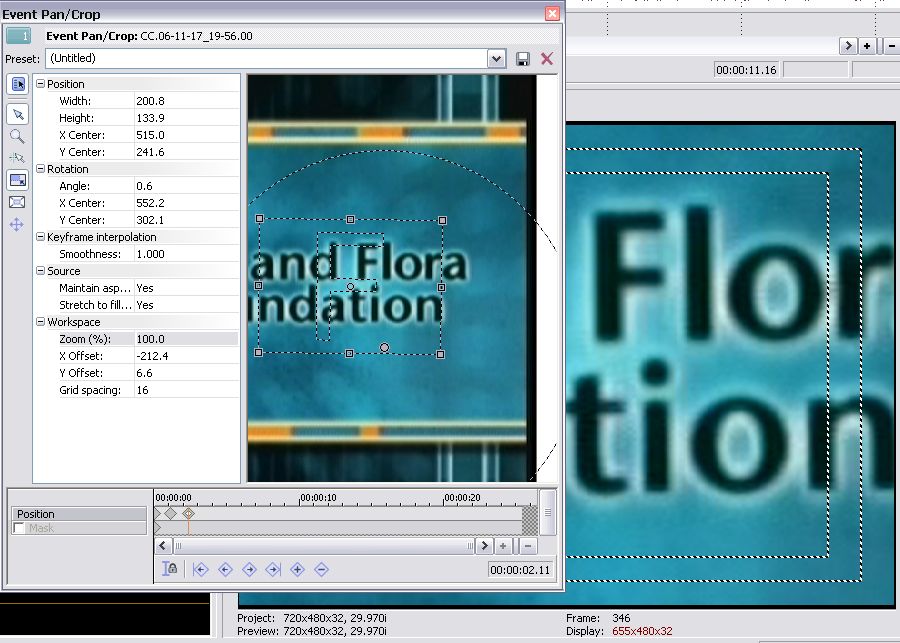Enable the Mask checkbox
The height and width of the screenshot is (643, 900).
(x=19, y=528)
